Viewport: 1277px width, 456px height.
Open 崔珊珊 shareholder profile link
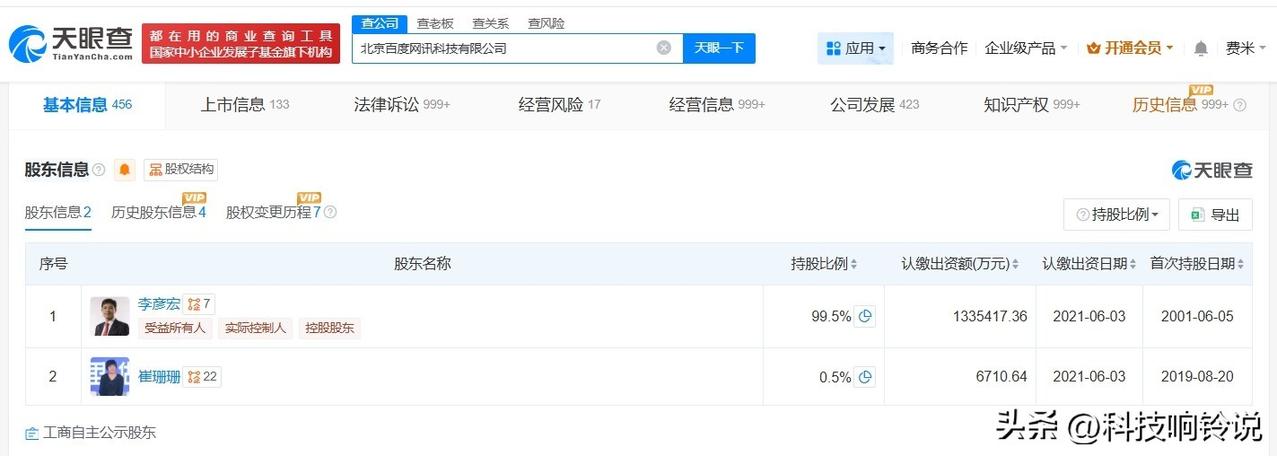pos(159,376)
